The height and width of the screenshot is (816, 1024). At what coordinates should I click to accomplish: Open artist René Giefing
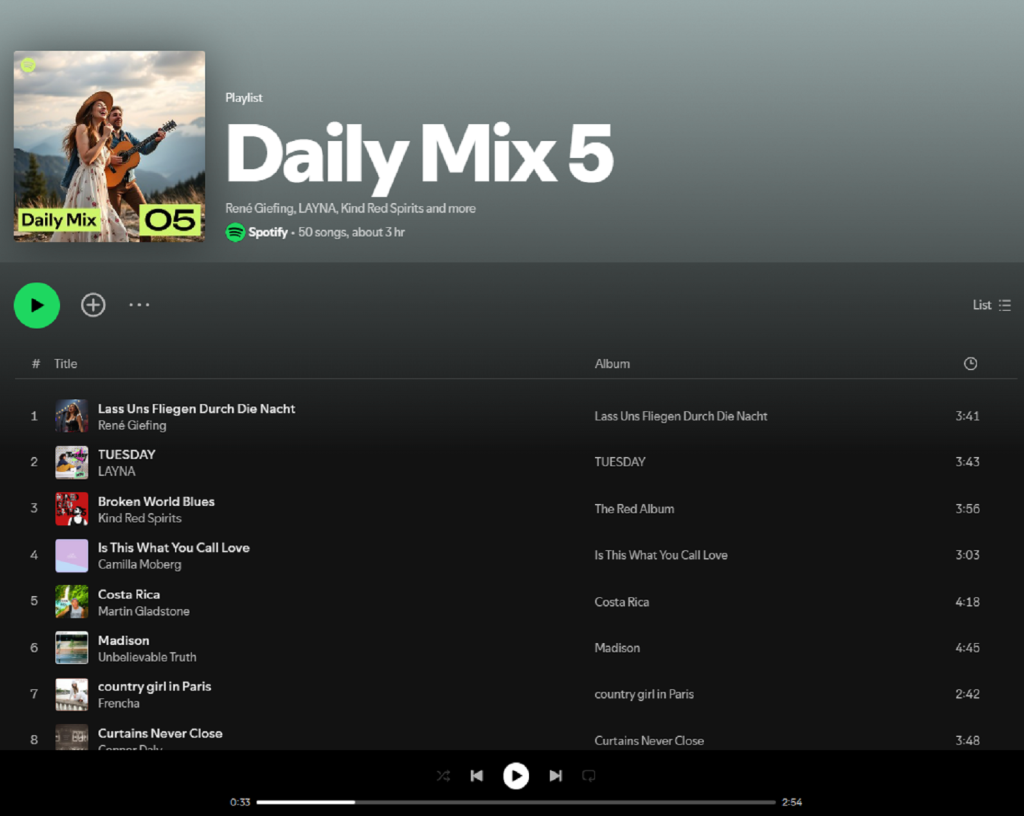coord(132,426)
